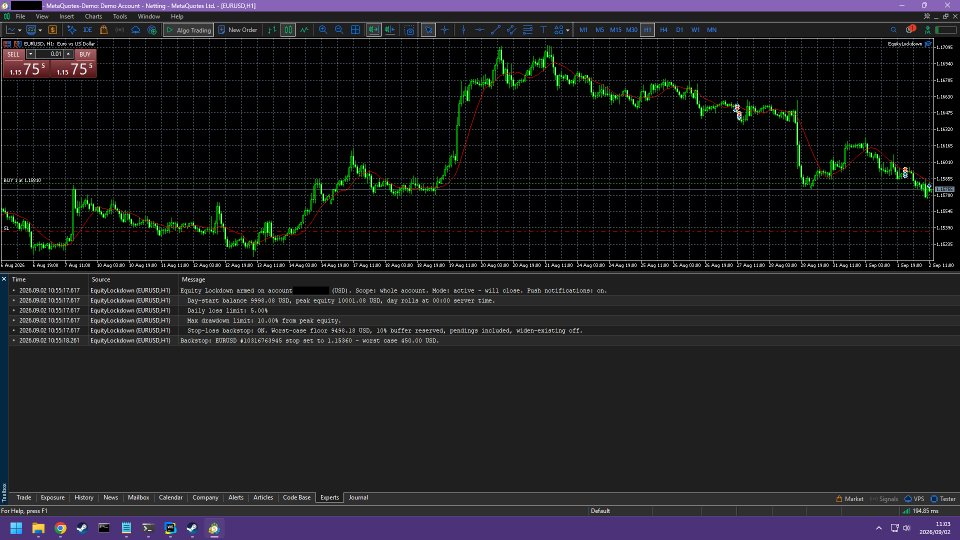Click the red SELL button
Image resolution: width=960 pixels, height=540 pixels.
pyautogui.click(x=13, y=54)
